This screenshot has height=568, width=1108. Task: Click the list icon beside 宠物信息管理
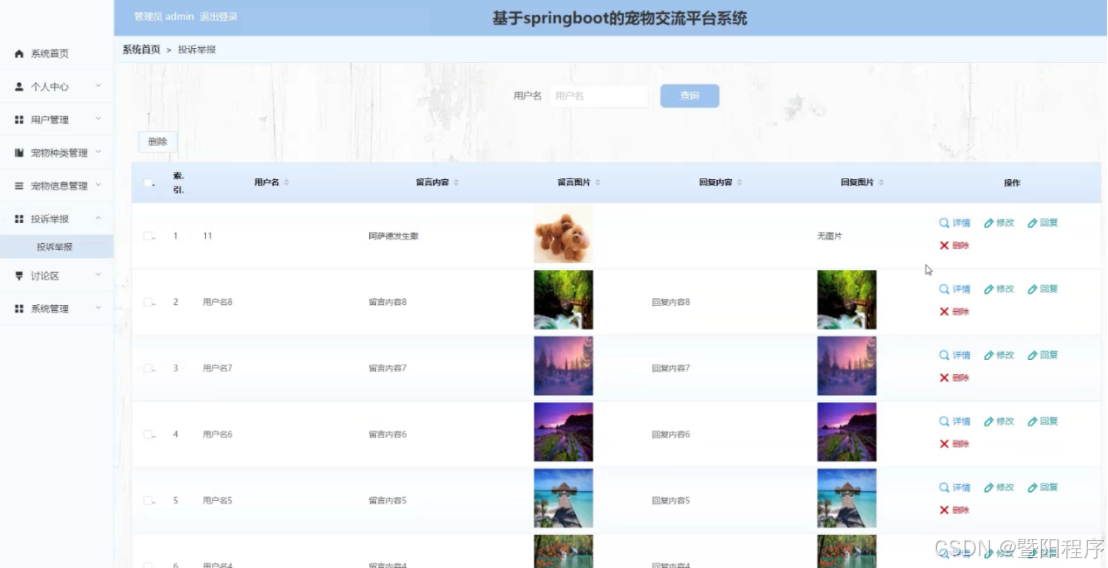click(19, 186)
